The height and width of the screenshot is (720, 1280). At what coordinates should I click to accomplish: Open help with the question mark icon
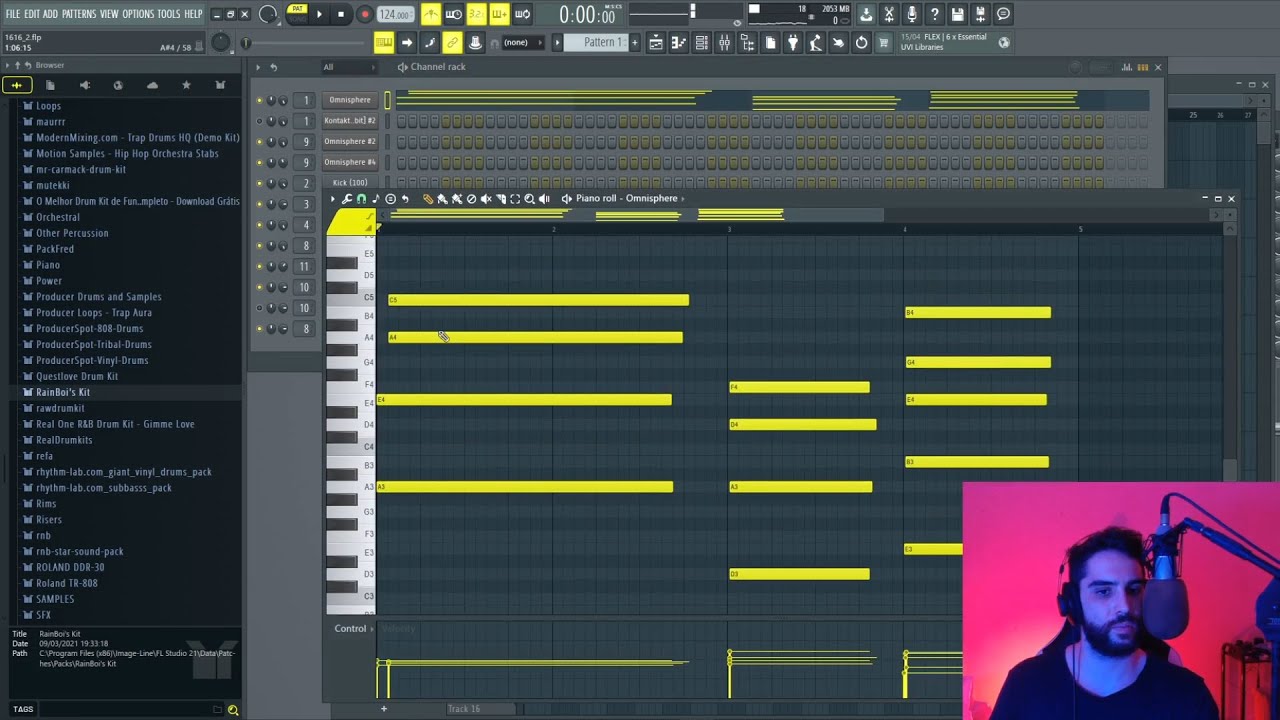(x=935, y=14)
